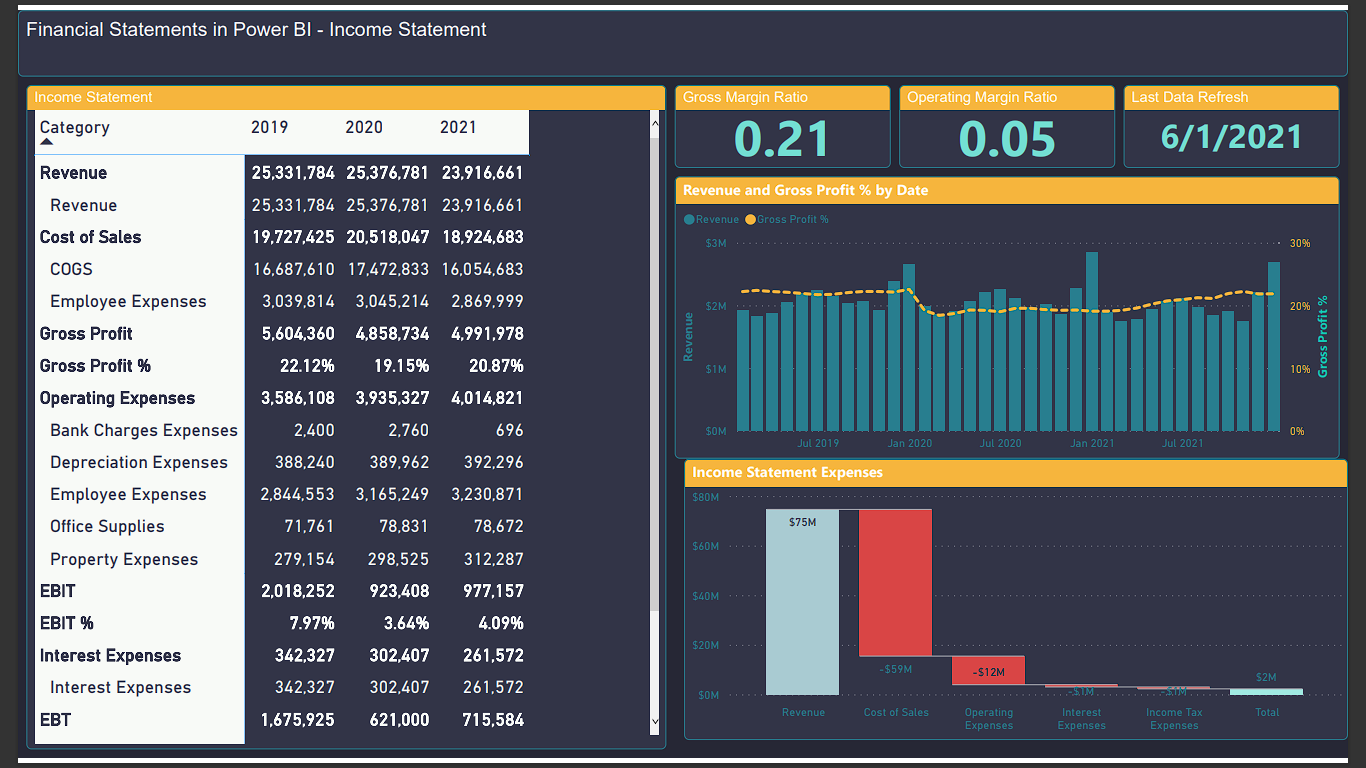1366x768 pixels.
Task: Click the Last Data Refresh card
Action: (x=1231, y=127)
